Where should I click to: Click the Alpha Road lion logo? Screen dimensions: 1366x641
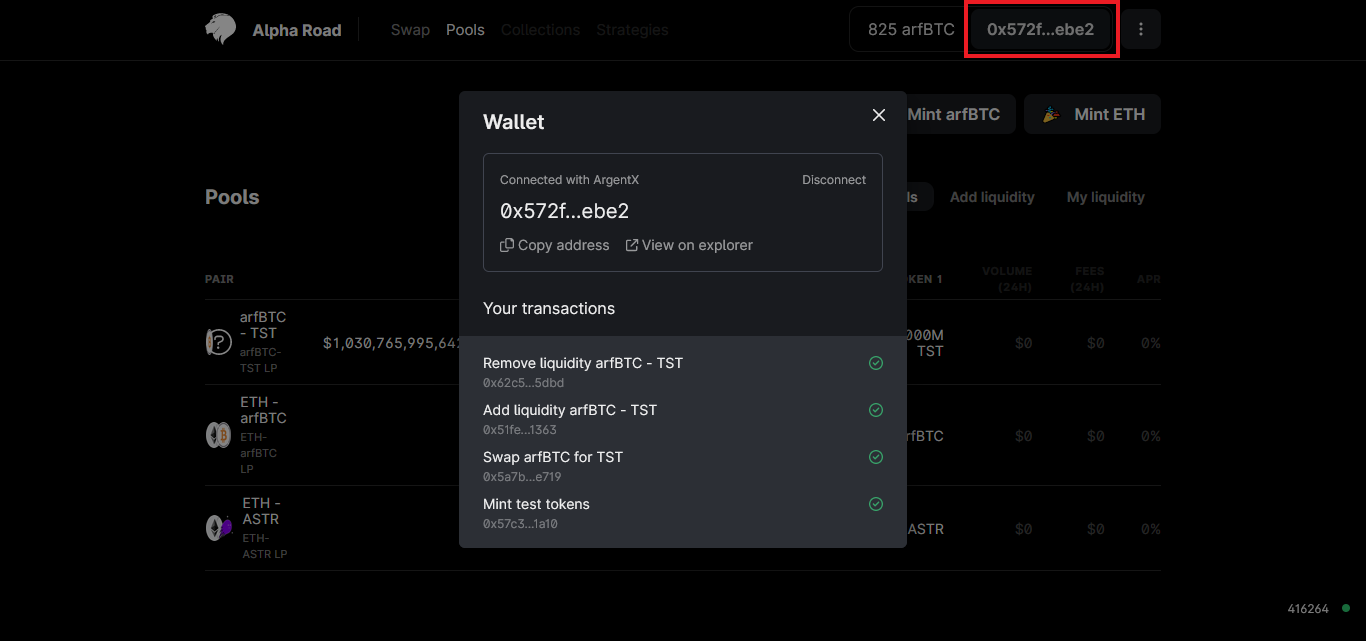pos(220,30)
